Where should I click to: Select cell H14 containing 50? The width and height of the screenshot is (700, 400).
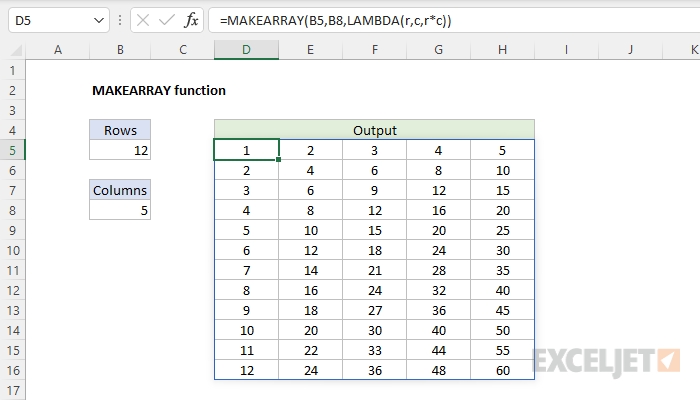pyautogui.click(x=502, y=330)
